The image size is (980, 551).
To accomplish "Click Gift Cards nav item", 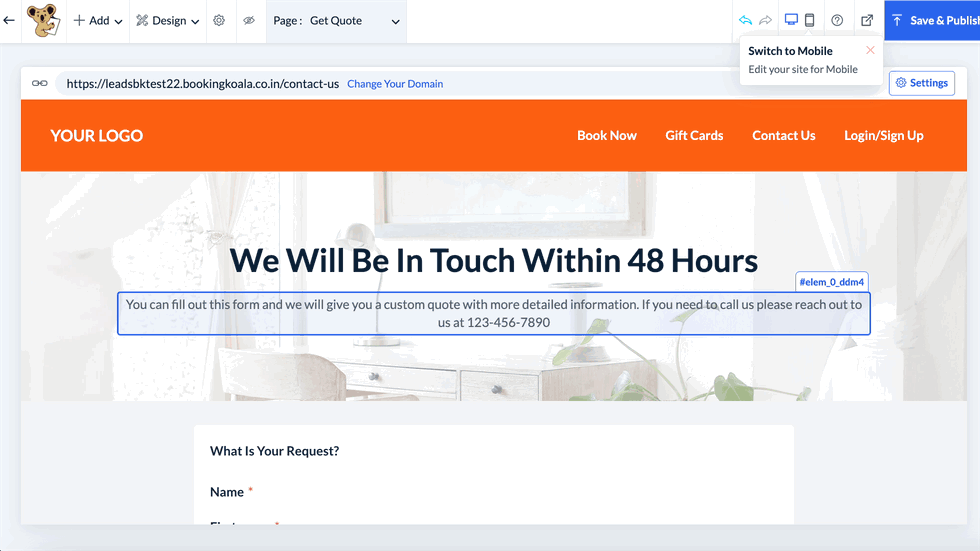I will (694, 136).
